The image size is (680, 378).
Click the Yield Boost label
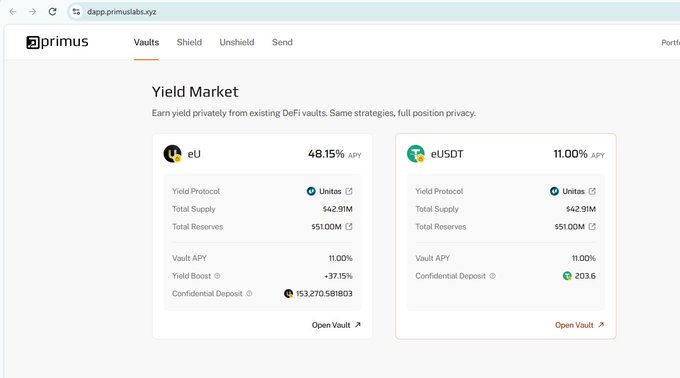191,276
